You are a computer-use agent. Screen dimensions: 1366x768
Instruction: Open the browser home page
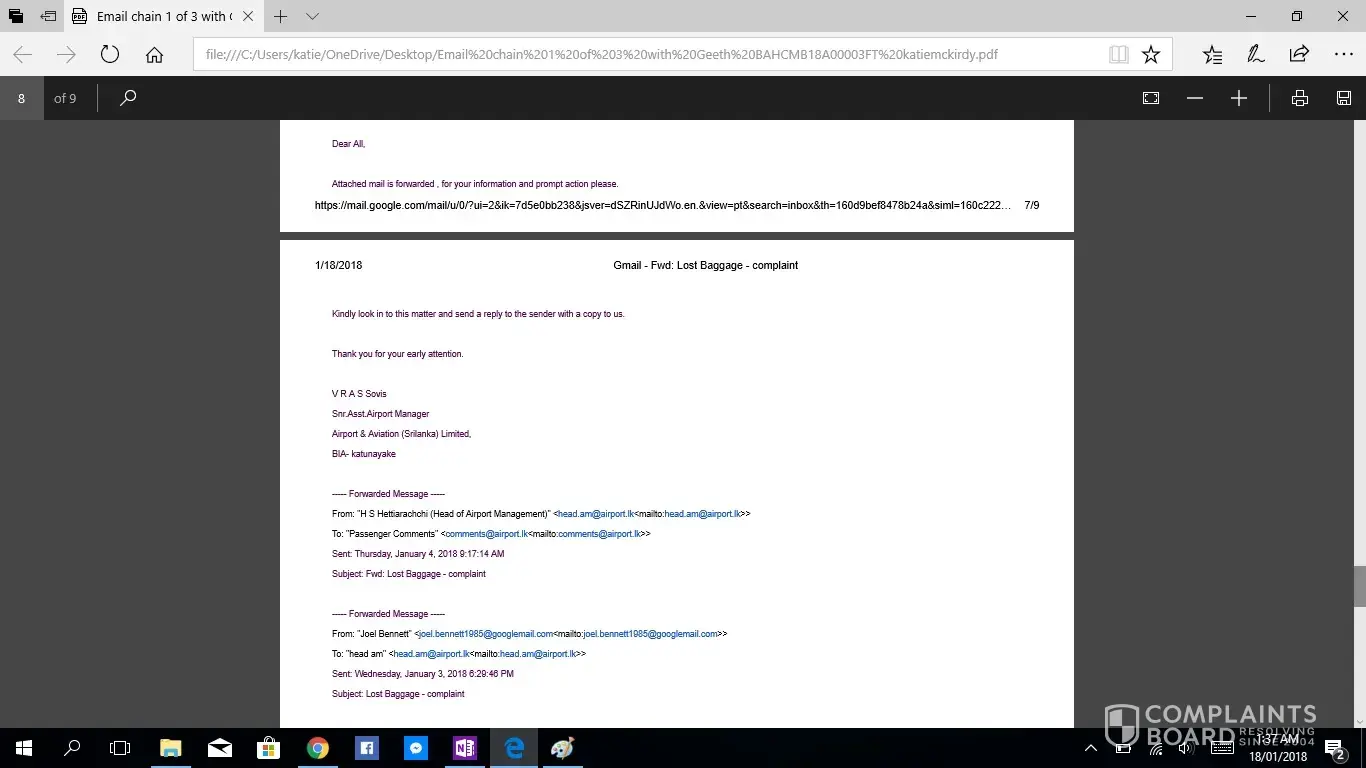pos(154,55)
